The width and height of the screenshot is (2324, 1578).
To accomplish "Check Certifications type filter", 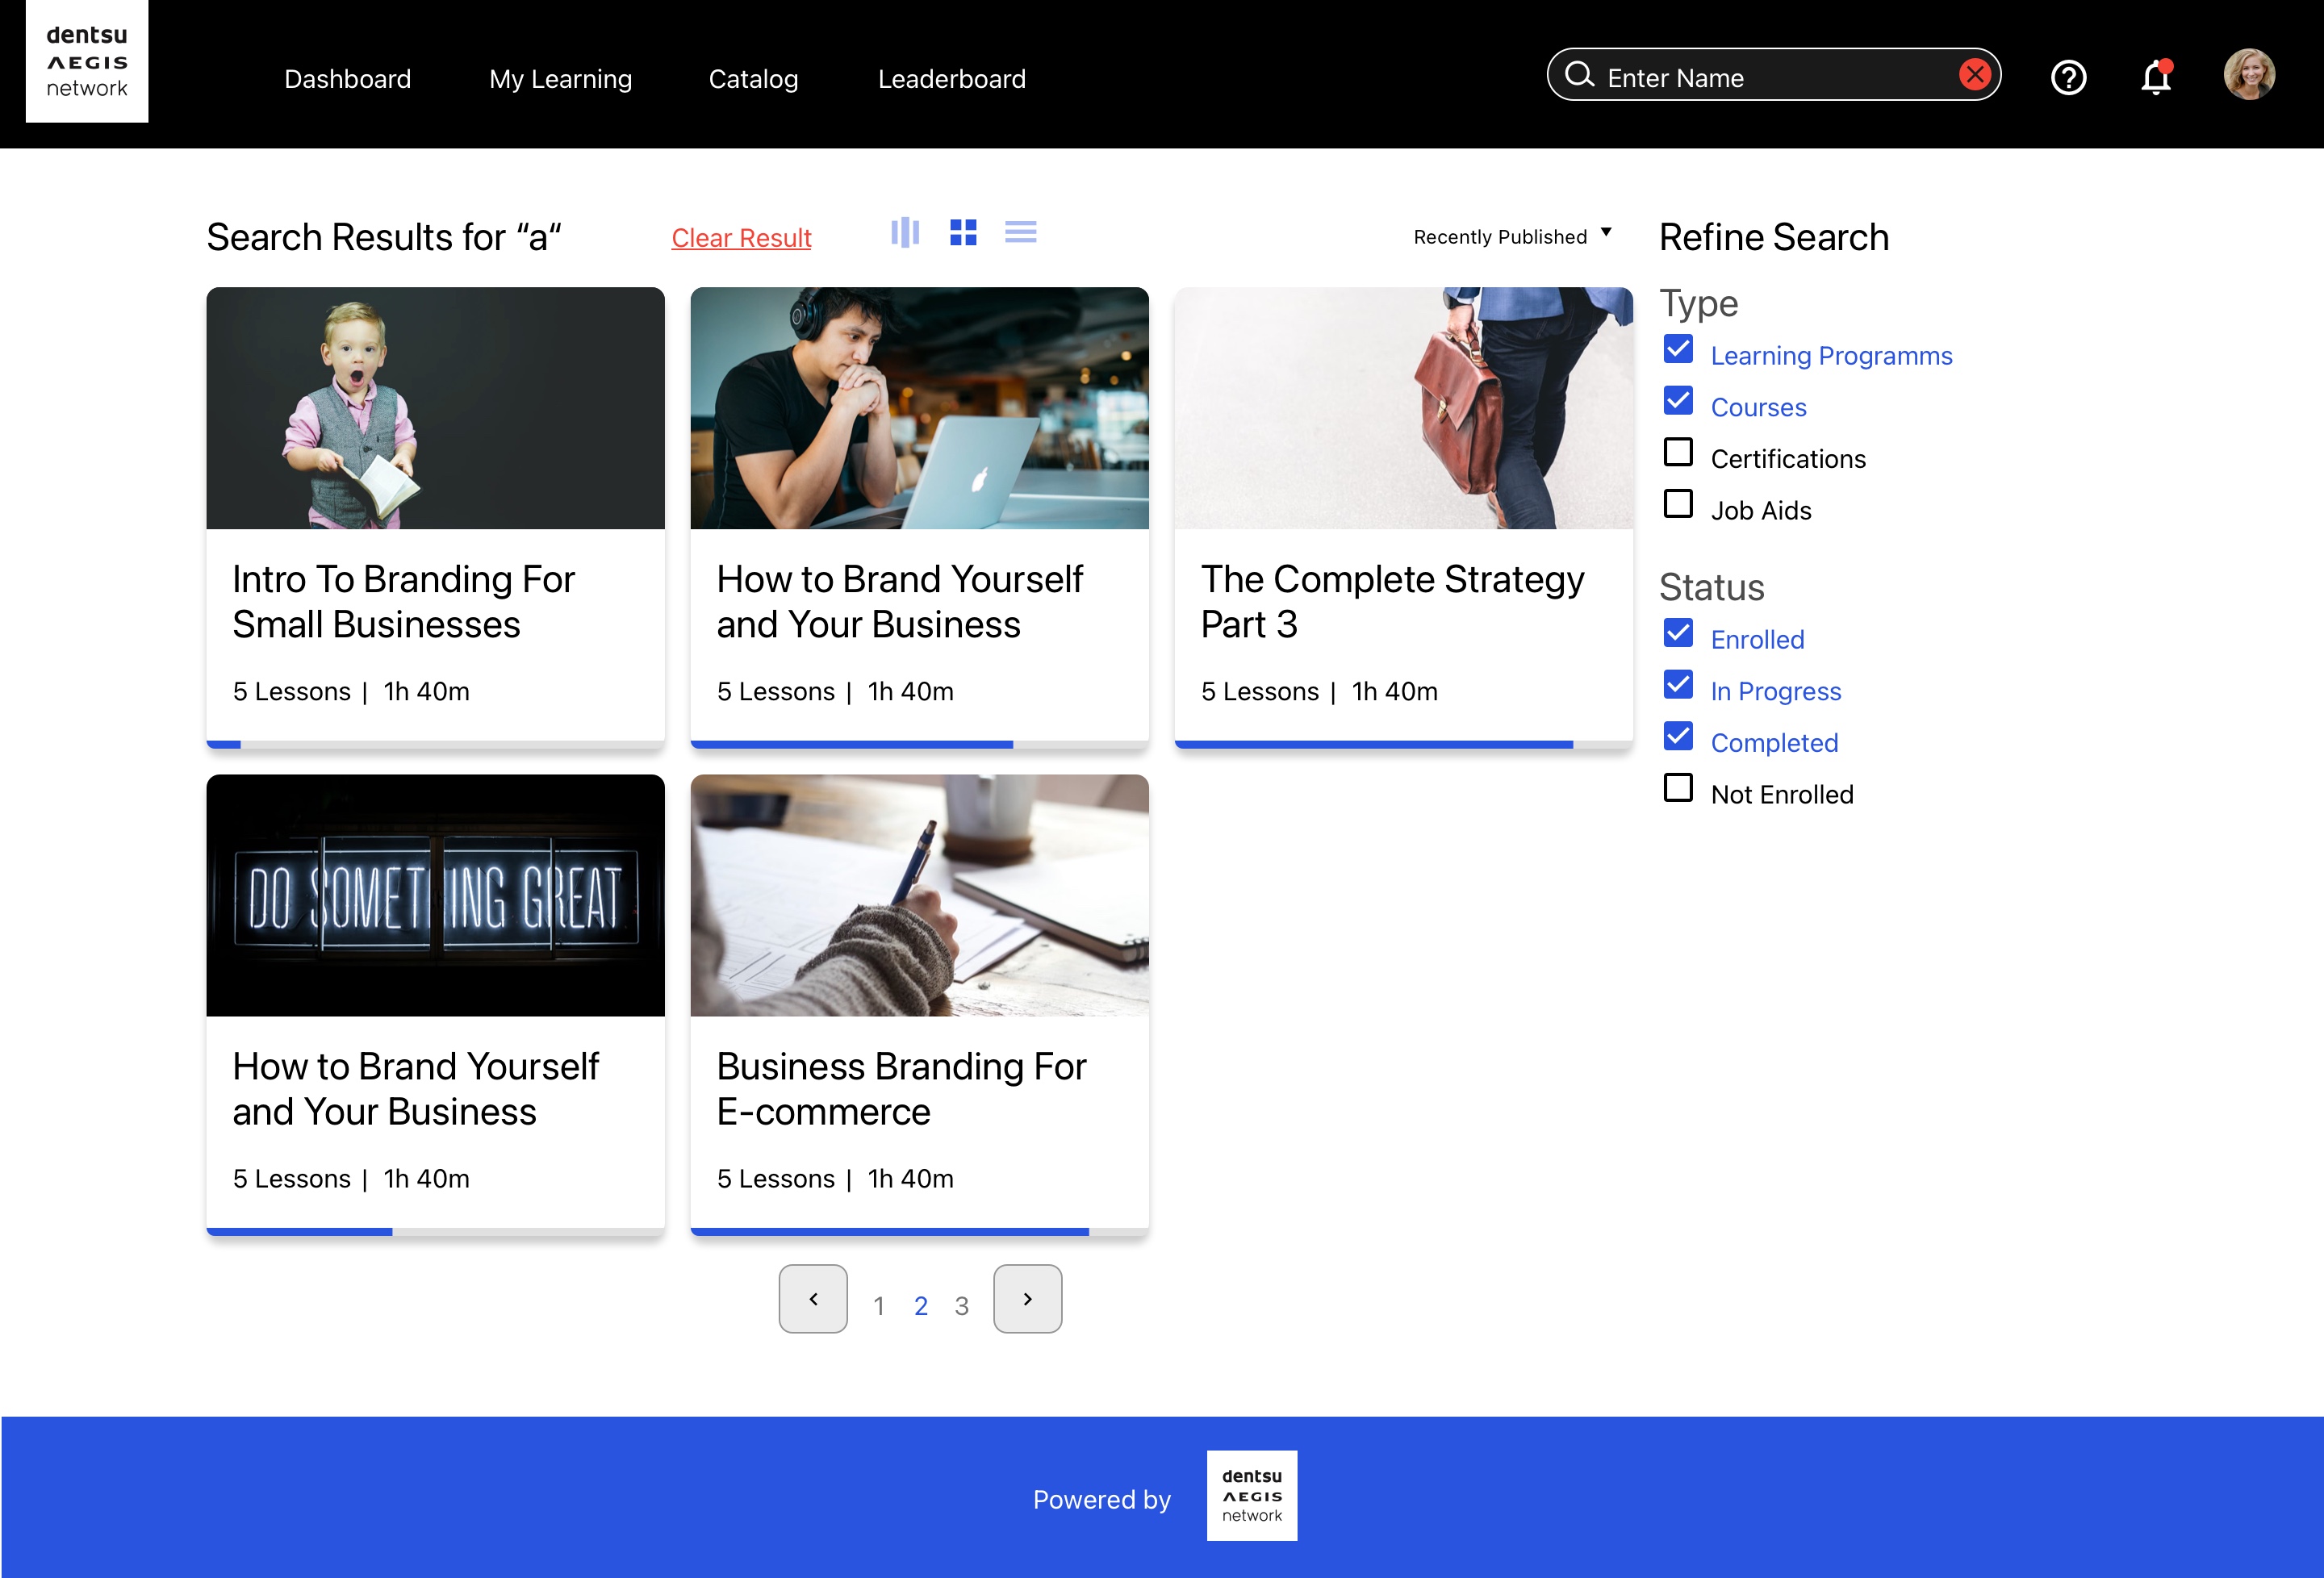I will [x=1678, y=452].
